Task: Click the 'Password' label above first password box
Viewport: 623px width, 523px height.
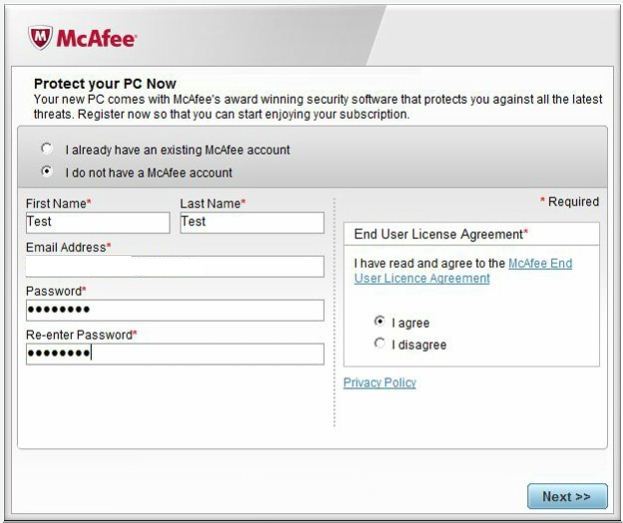Action: pyautogui.click(x=56, y=291)
